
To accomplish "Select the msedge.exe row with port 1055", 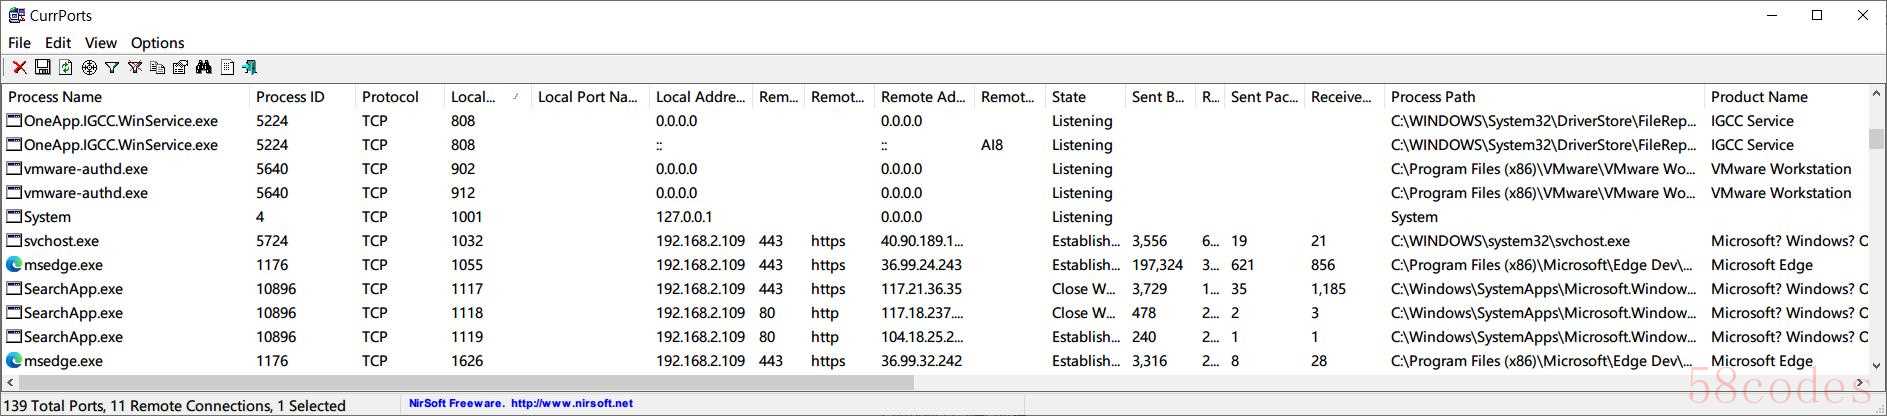I will 936,265.
